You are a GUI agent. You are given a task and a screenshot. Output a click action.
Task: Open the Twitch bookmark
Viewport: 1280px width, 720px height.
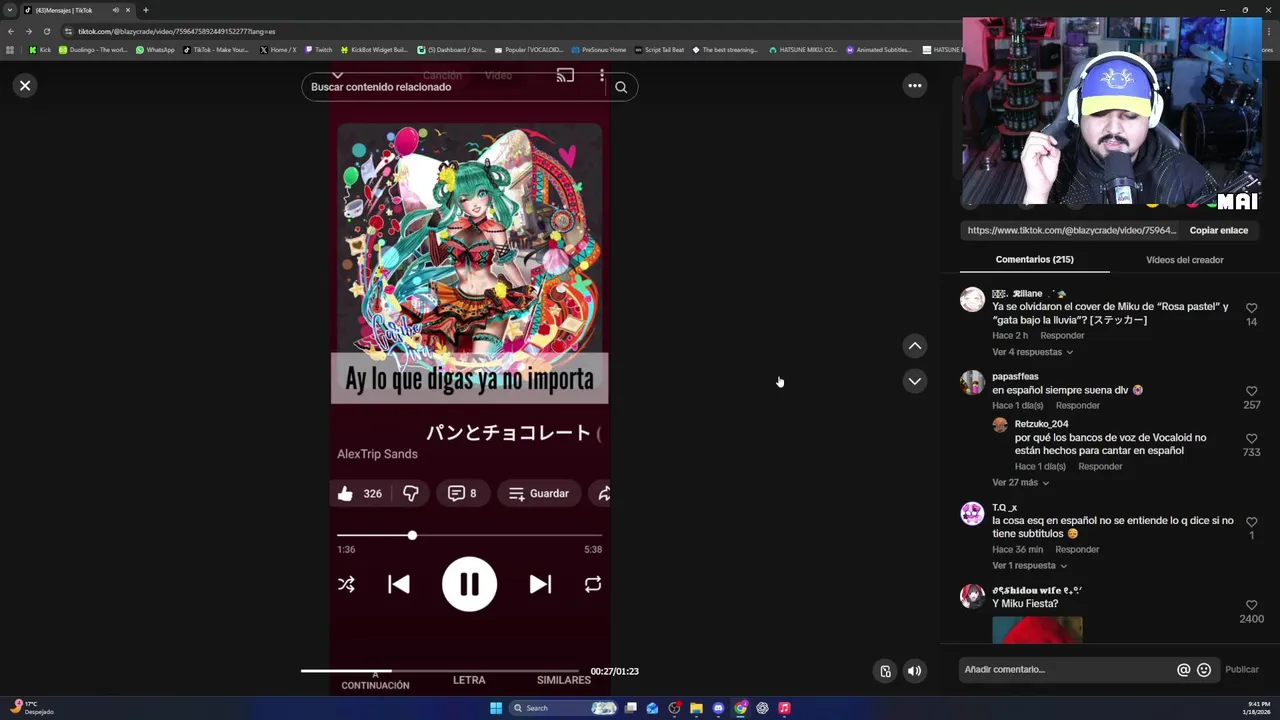coord(318,50)
